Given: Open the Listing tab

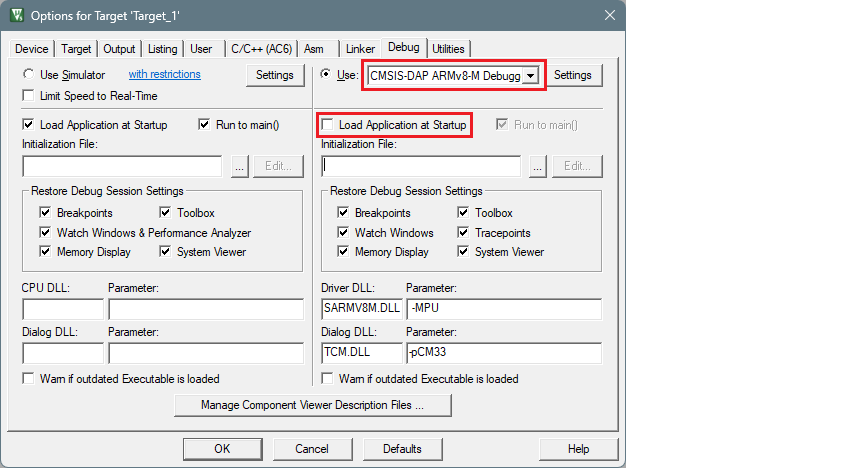Looking at the screenshot, I should point(162,49).
